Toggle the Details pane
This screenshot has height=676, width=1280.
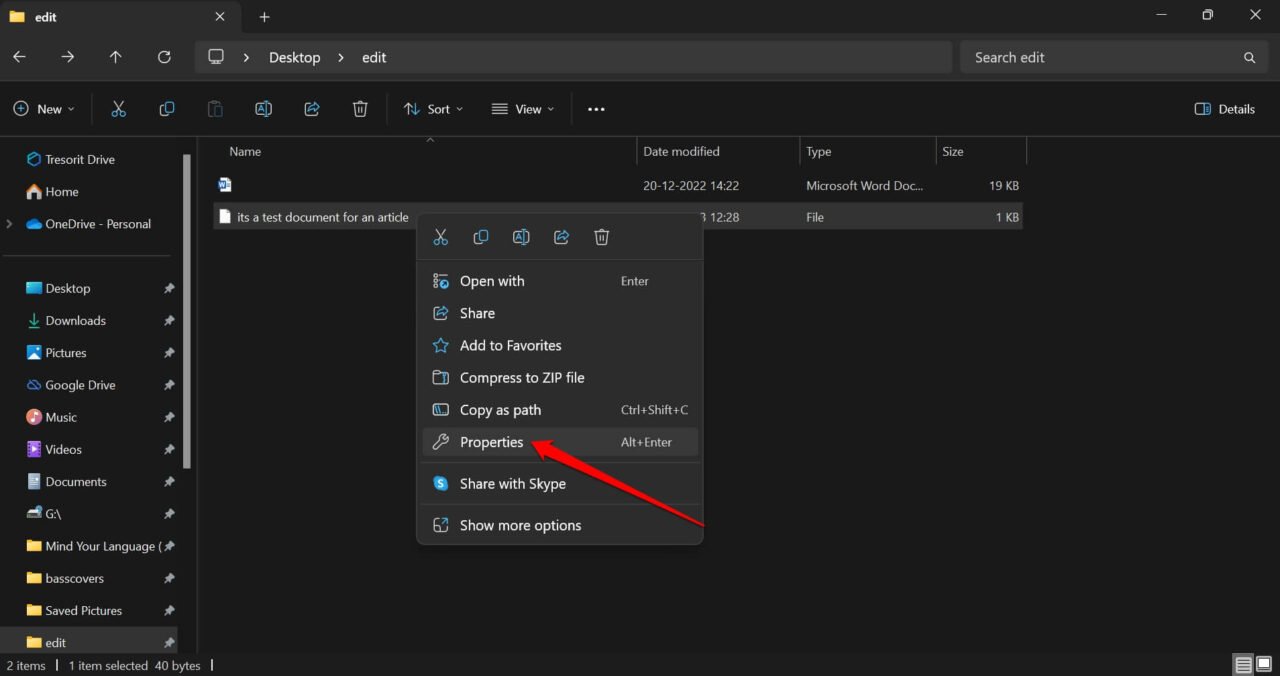pyautogui.click(x=1224, y=108)
